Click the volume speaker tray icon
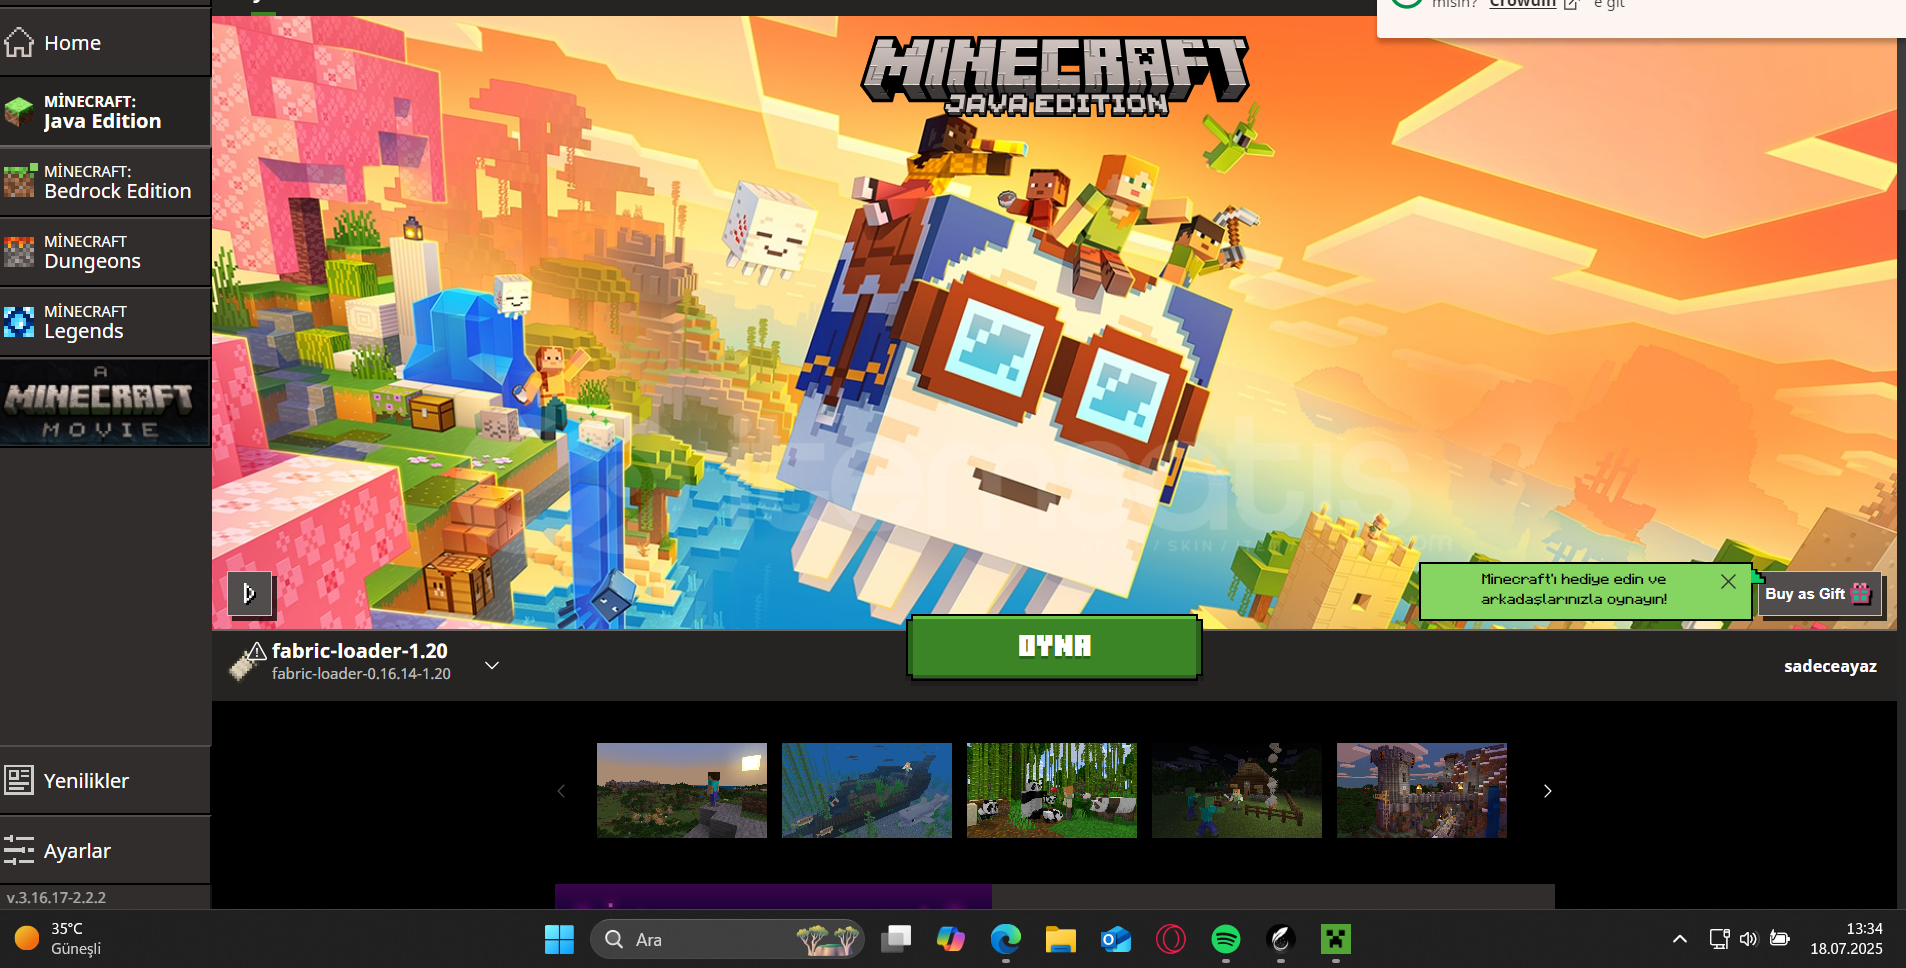The width and height of the screenshot is (1906, 968). coord(1749,939)
